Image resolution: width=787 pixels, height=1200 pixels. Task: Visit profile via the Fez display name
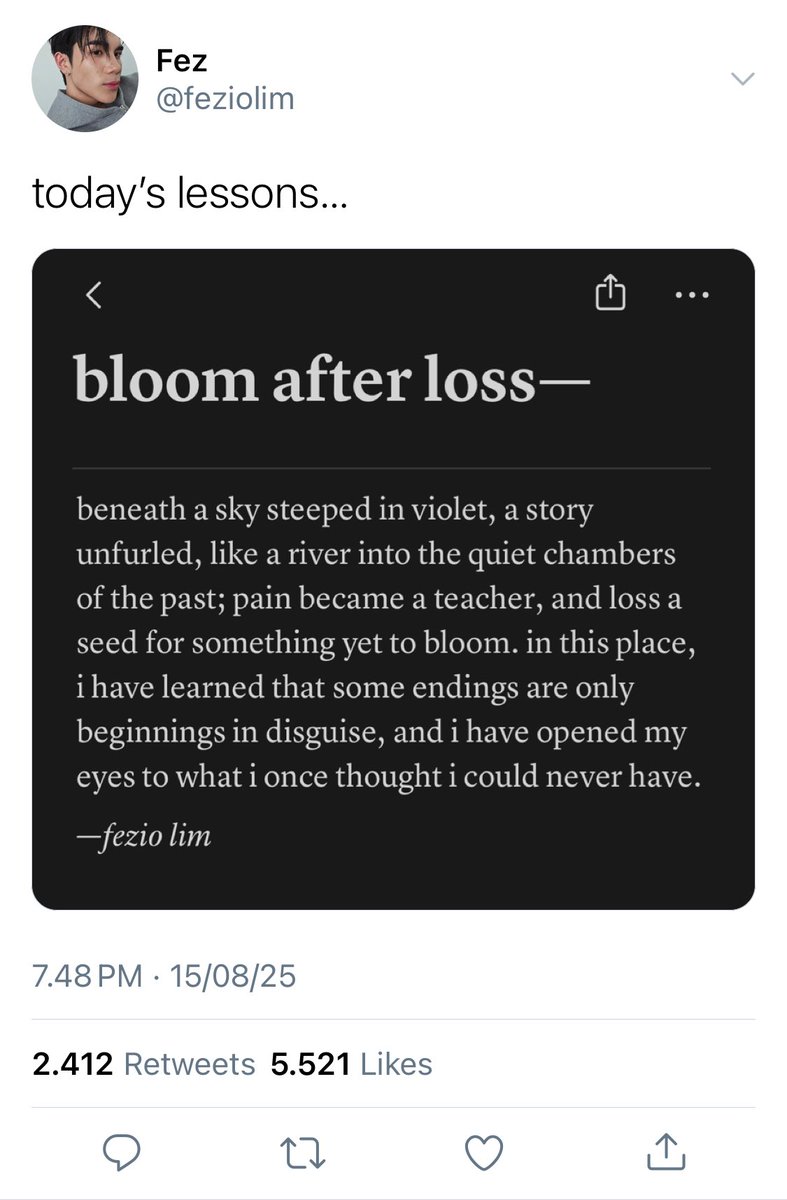coord(180,60)
